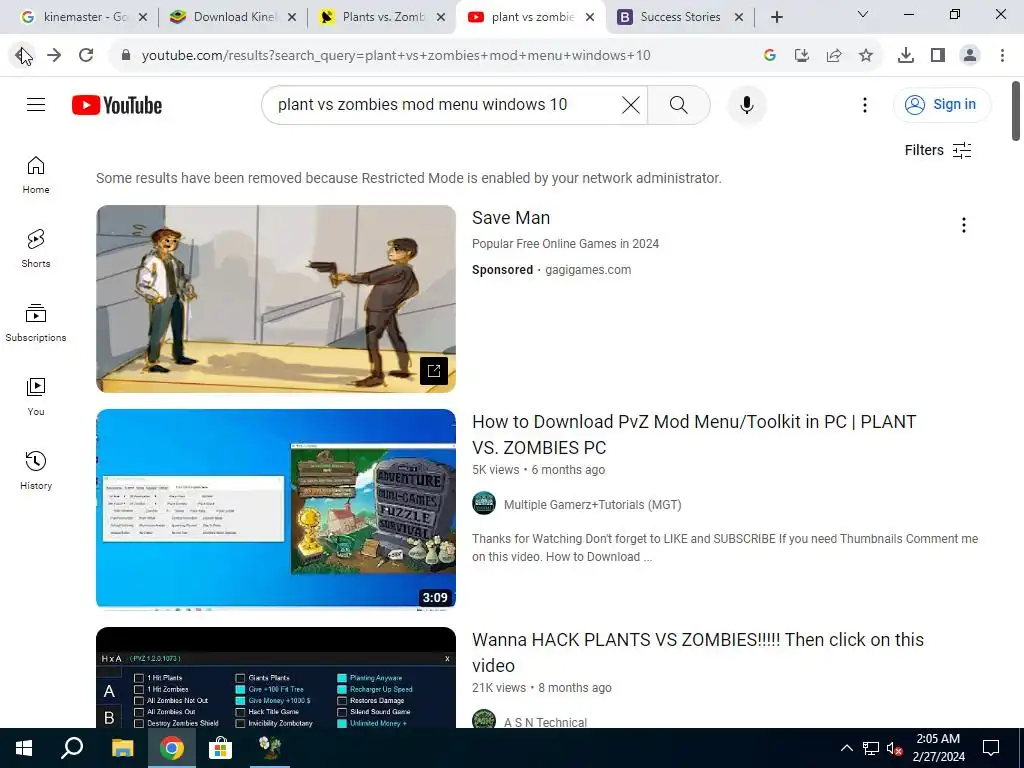Open Home in YouTube sidebar
The height and width of the screenshot is (768, 1024).
coord(36,175)
